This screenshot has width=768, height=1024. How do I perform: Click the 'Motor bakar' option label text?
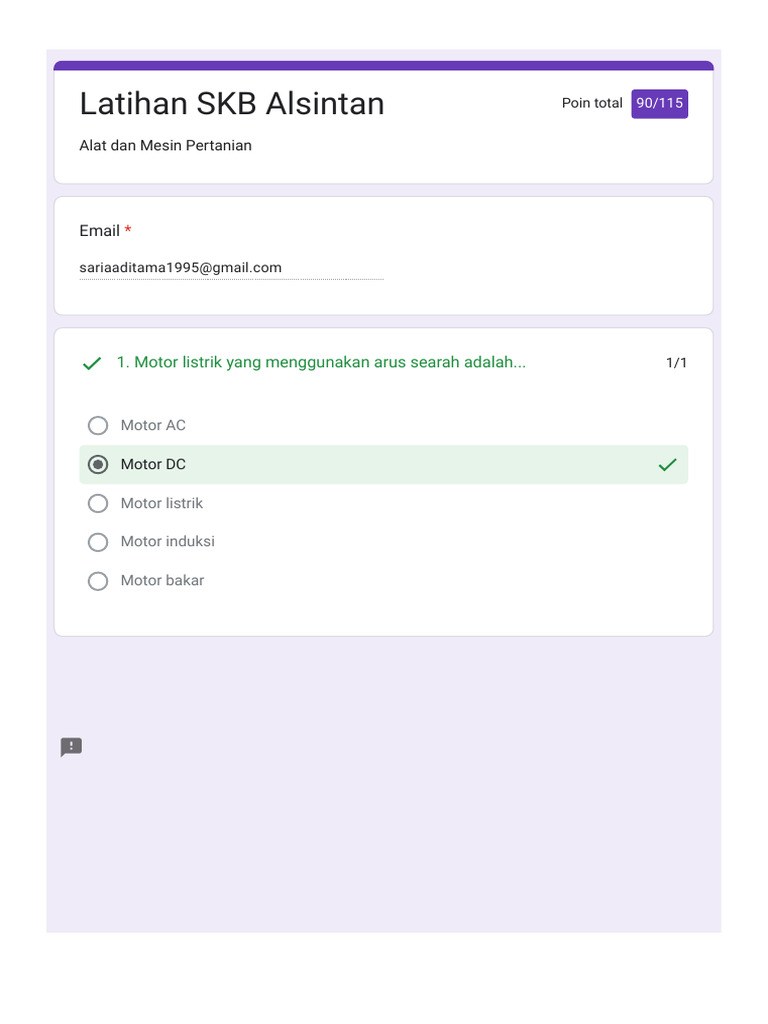[162, 581]
